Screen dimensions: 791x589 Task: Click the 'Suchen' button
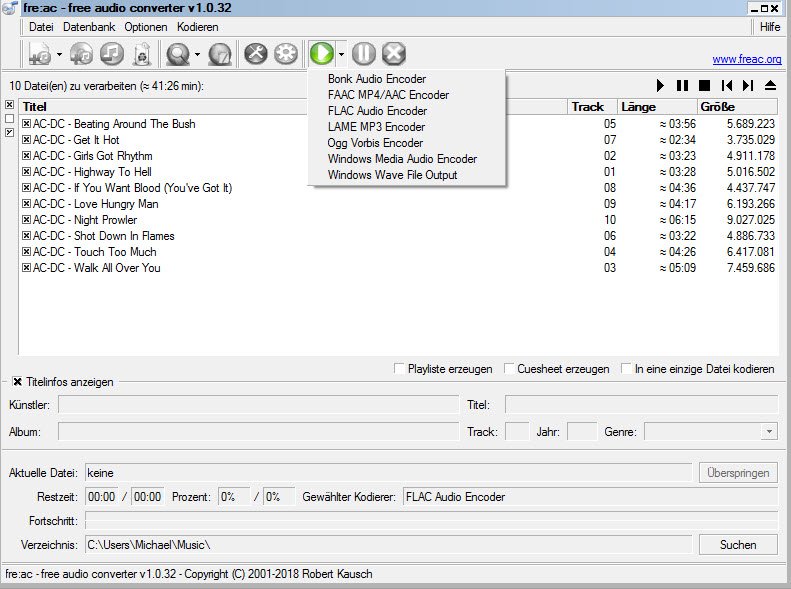coord(738,545)
